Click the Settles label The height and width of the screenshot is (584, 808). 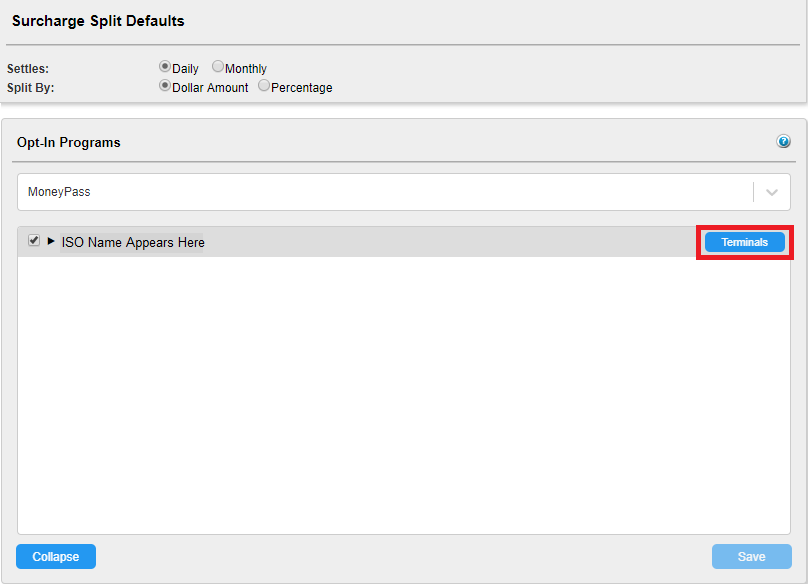(28, 69)
